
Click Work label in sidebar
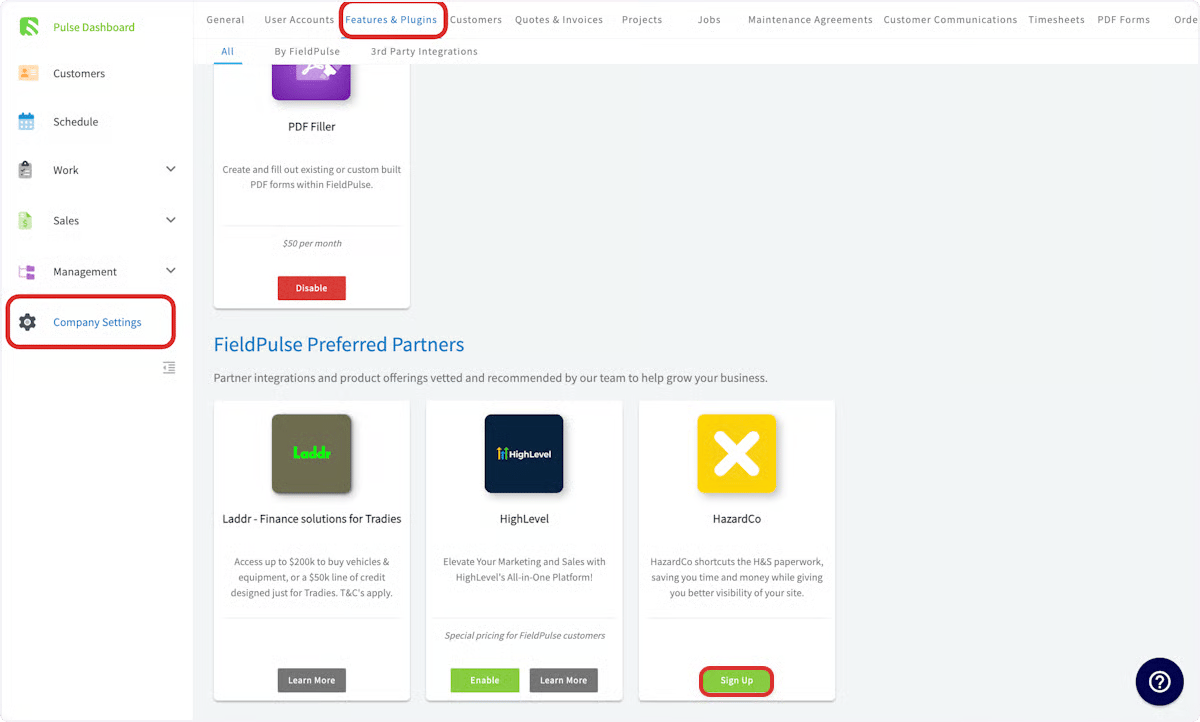66,170
